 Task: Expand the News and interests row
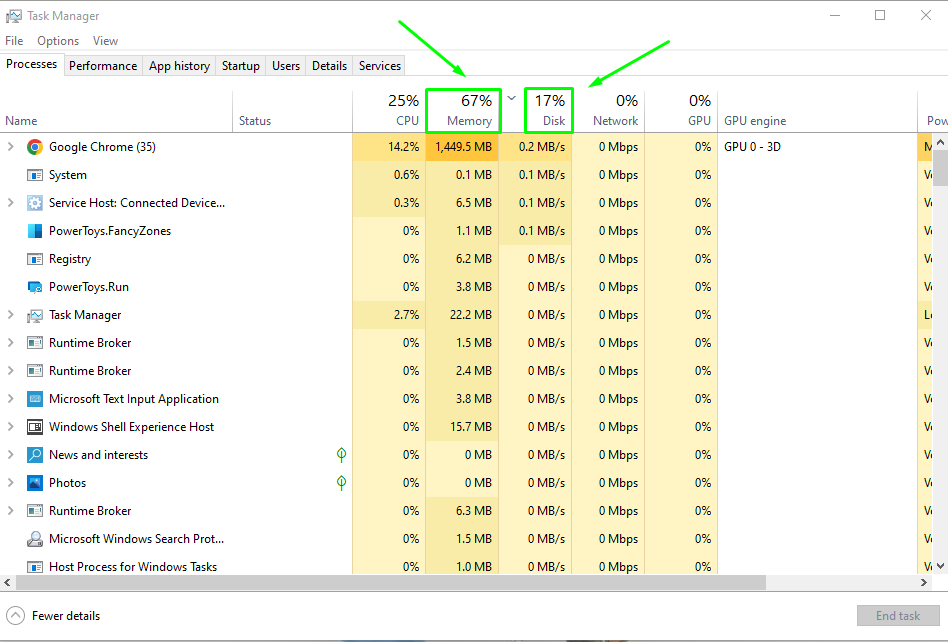point(10,455)
